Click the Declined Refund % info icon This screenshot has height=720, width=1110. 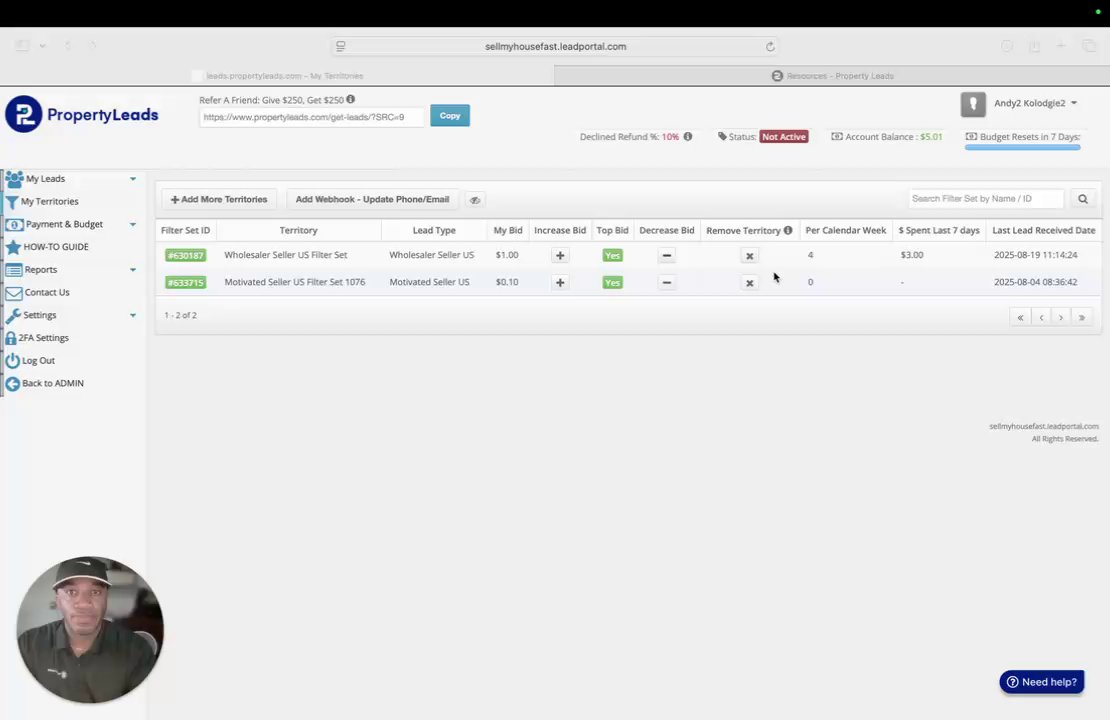tap(687, 137)
